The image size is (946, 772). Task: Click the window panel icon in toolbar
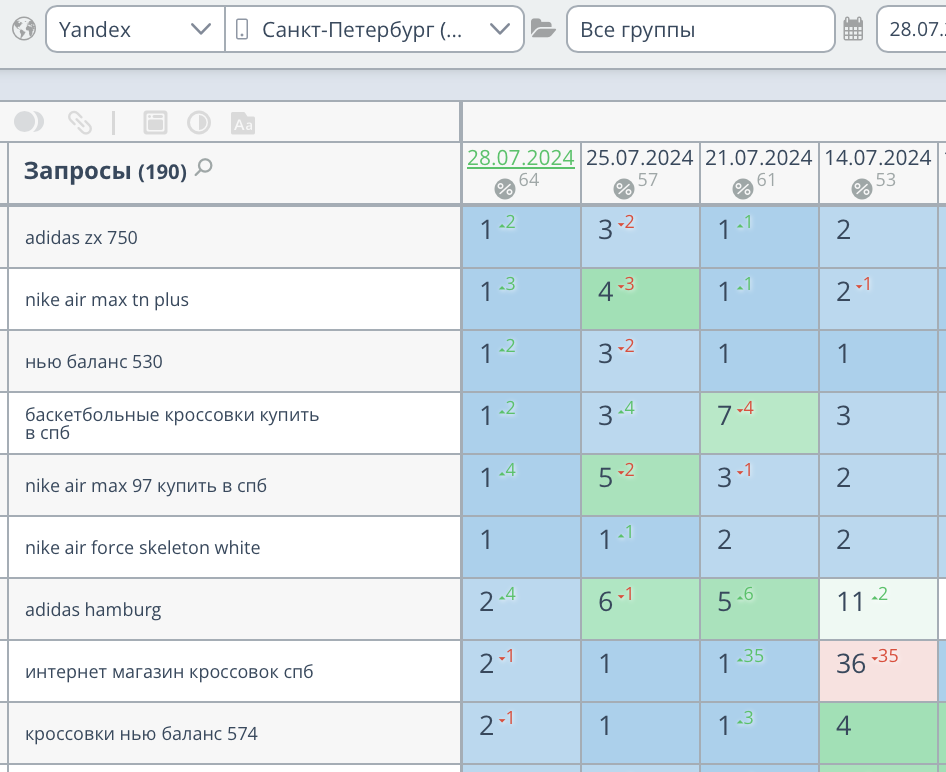tap(155, 123)
